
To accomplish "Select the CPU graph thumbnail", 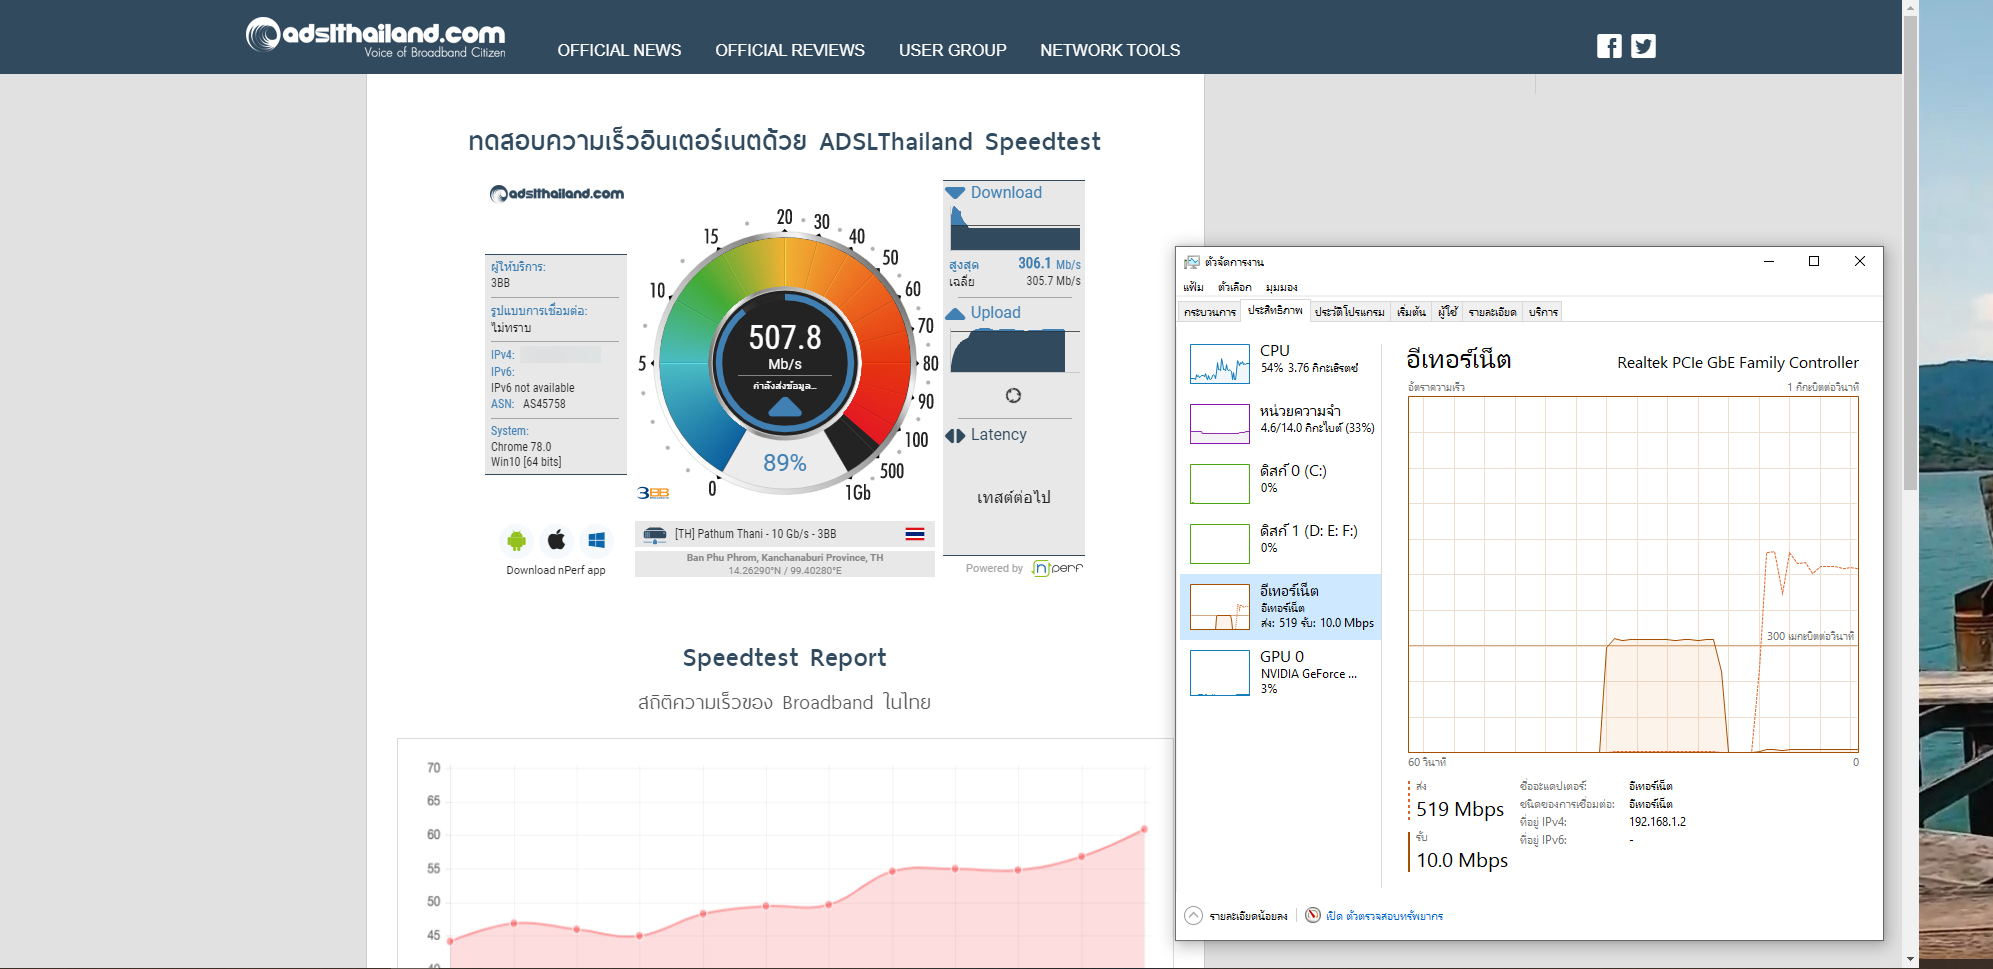I will (x=1219, y=364).
